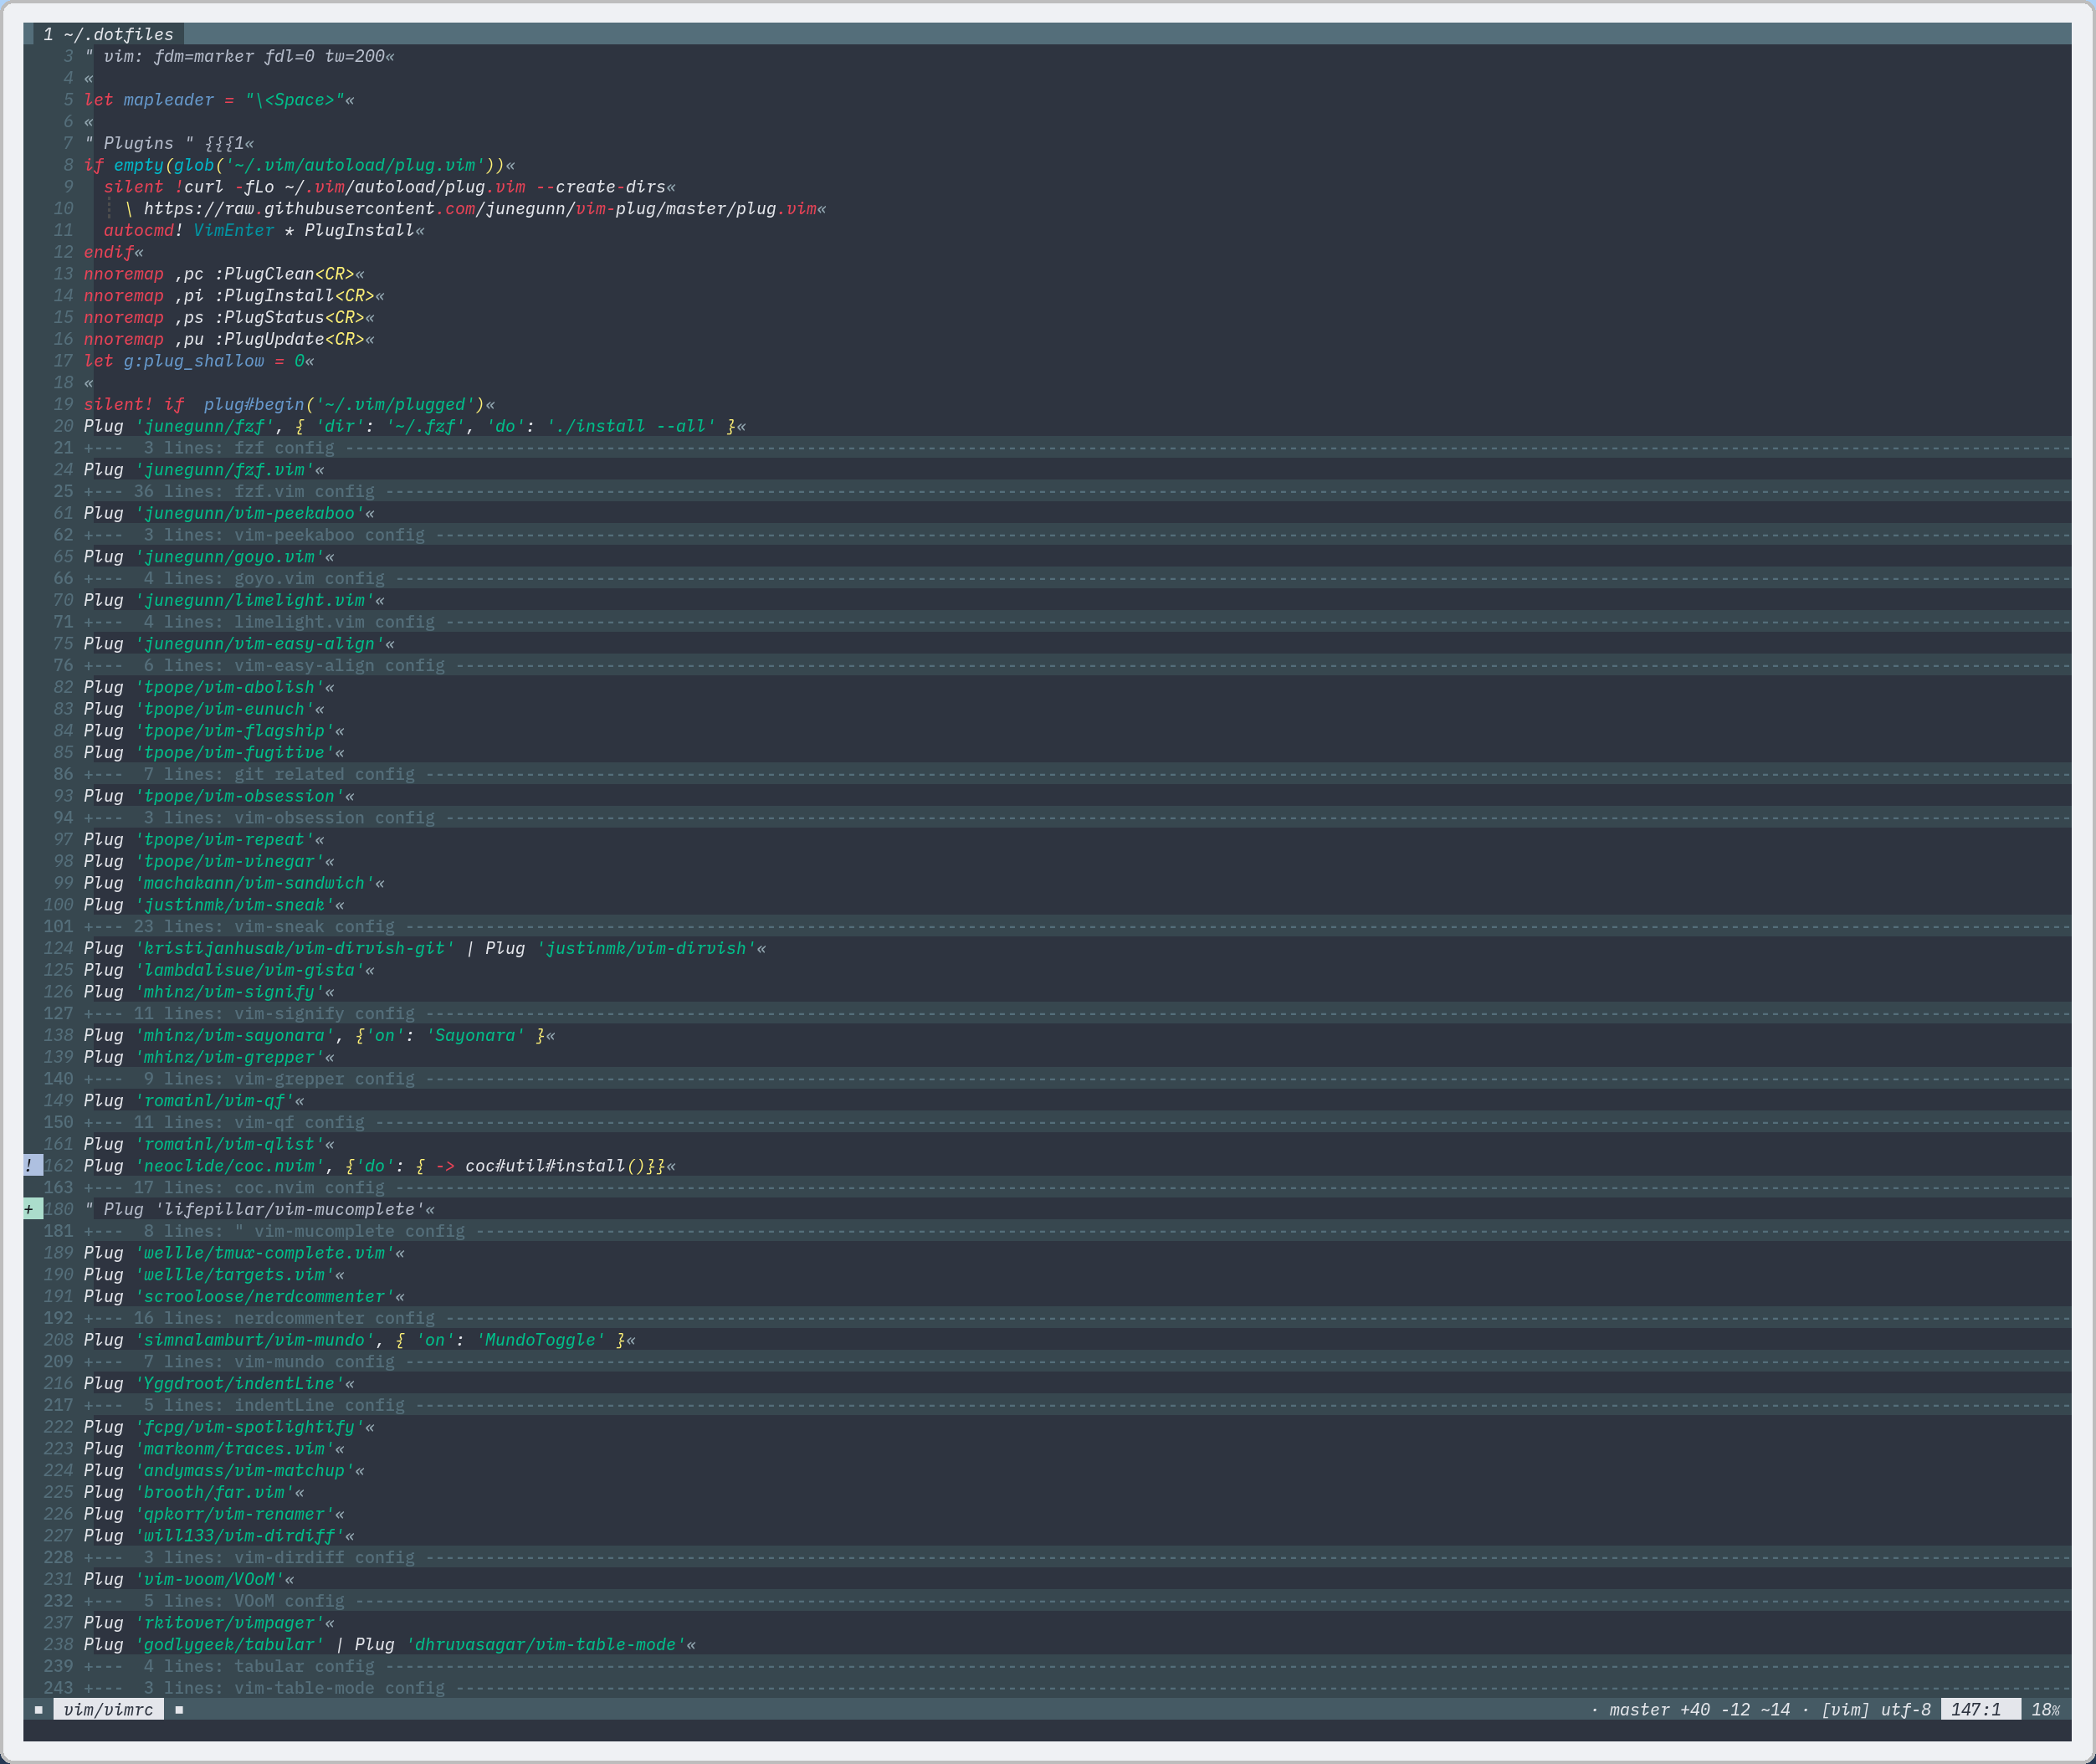The image size is (2096, 1764).
Task: Click the square icon left of vim/vimrc
Action: [39, 1710]
